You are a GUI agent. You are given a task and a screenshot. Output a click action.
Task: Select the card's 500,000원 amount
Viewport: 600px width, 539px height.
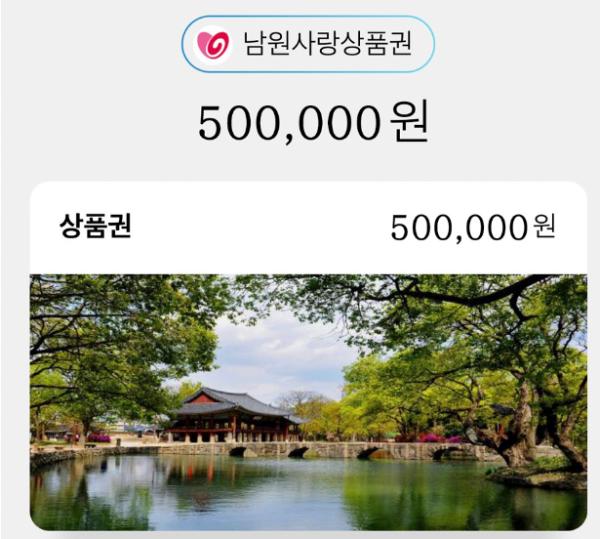[x=473, y=227]
